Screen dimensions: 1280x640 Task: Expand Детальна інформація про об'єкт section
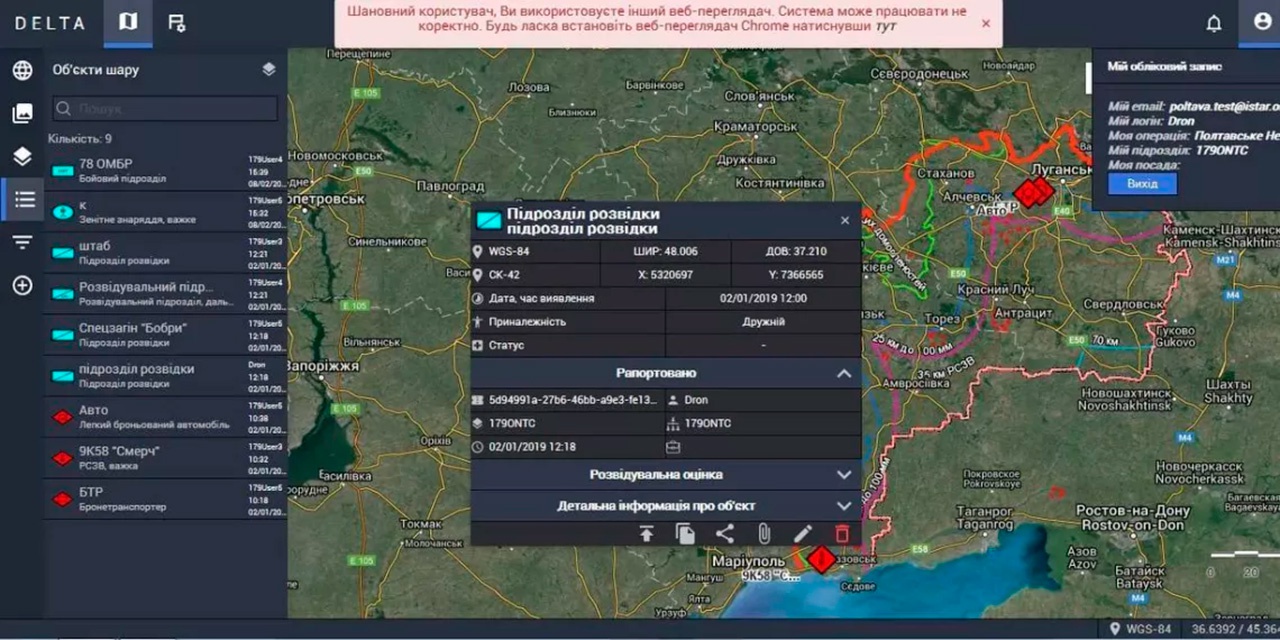coord(843,506)
